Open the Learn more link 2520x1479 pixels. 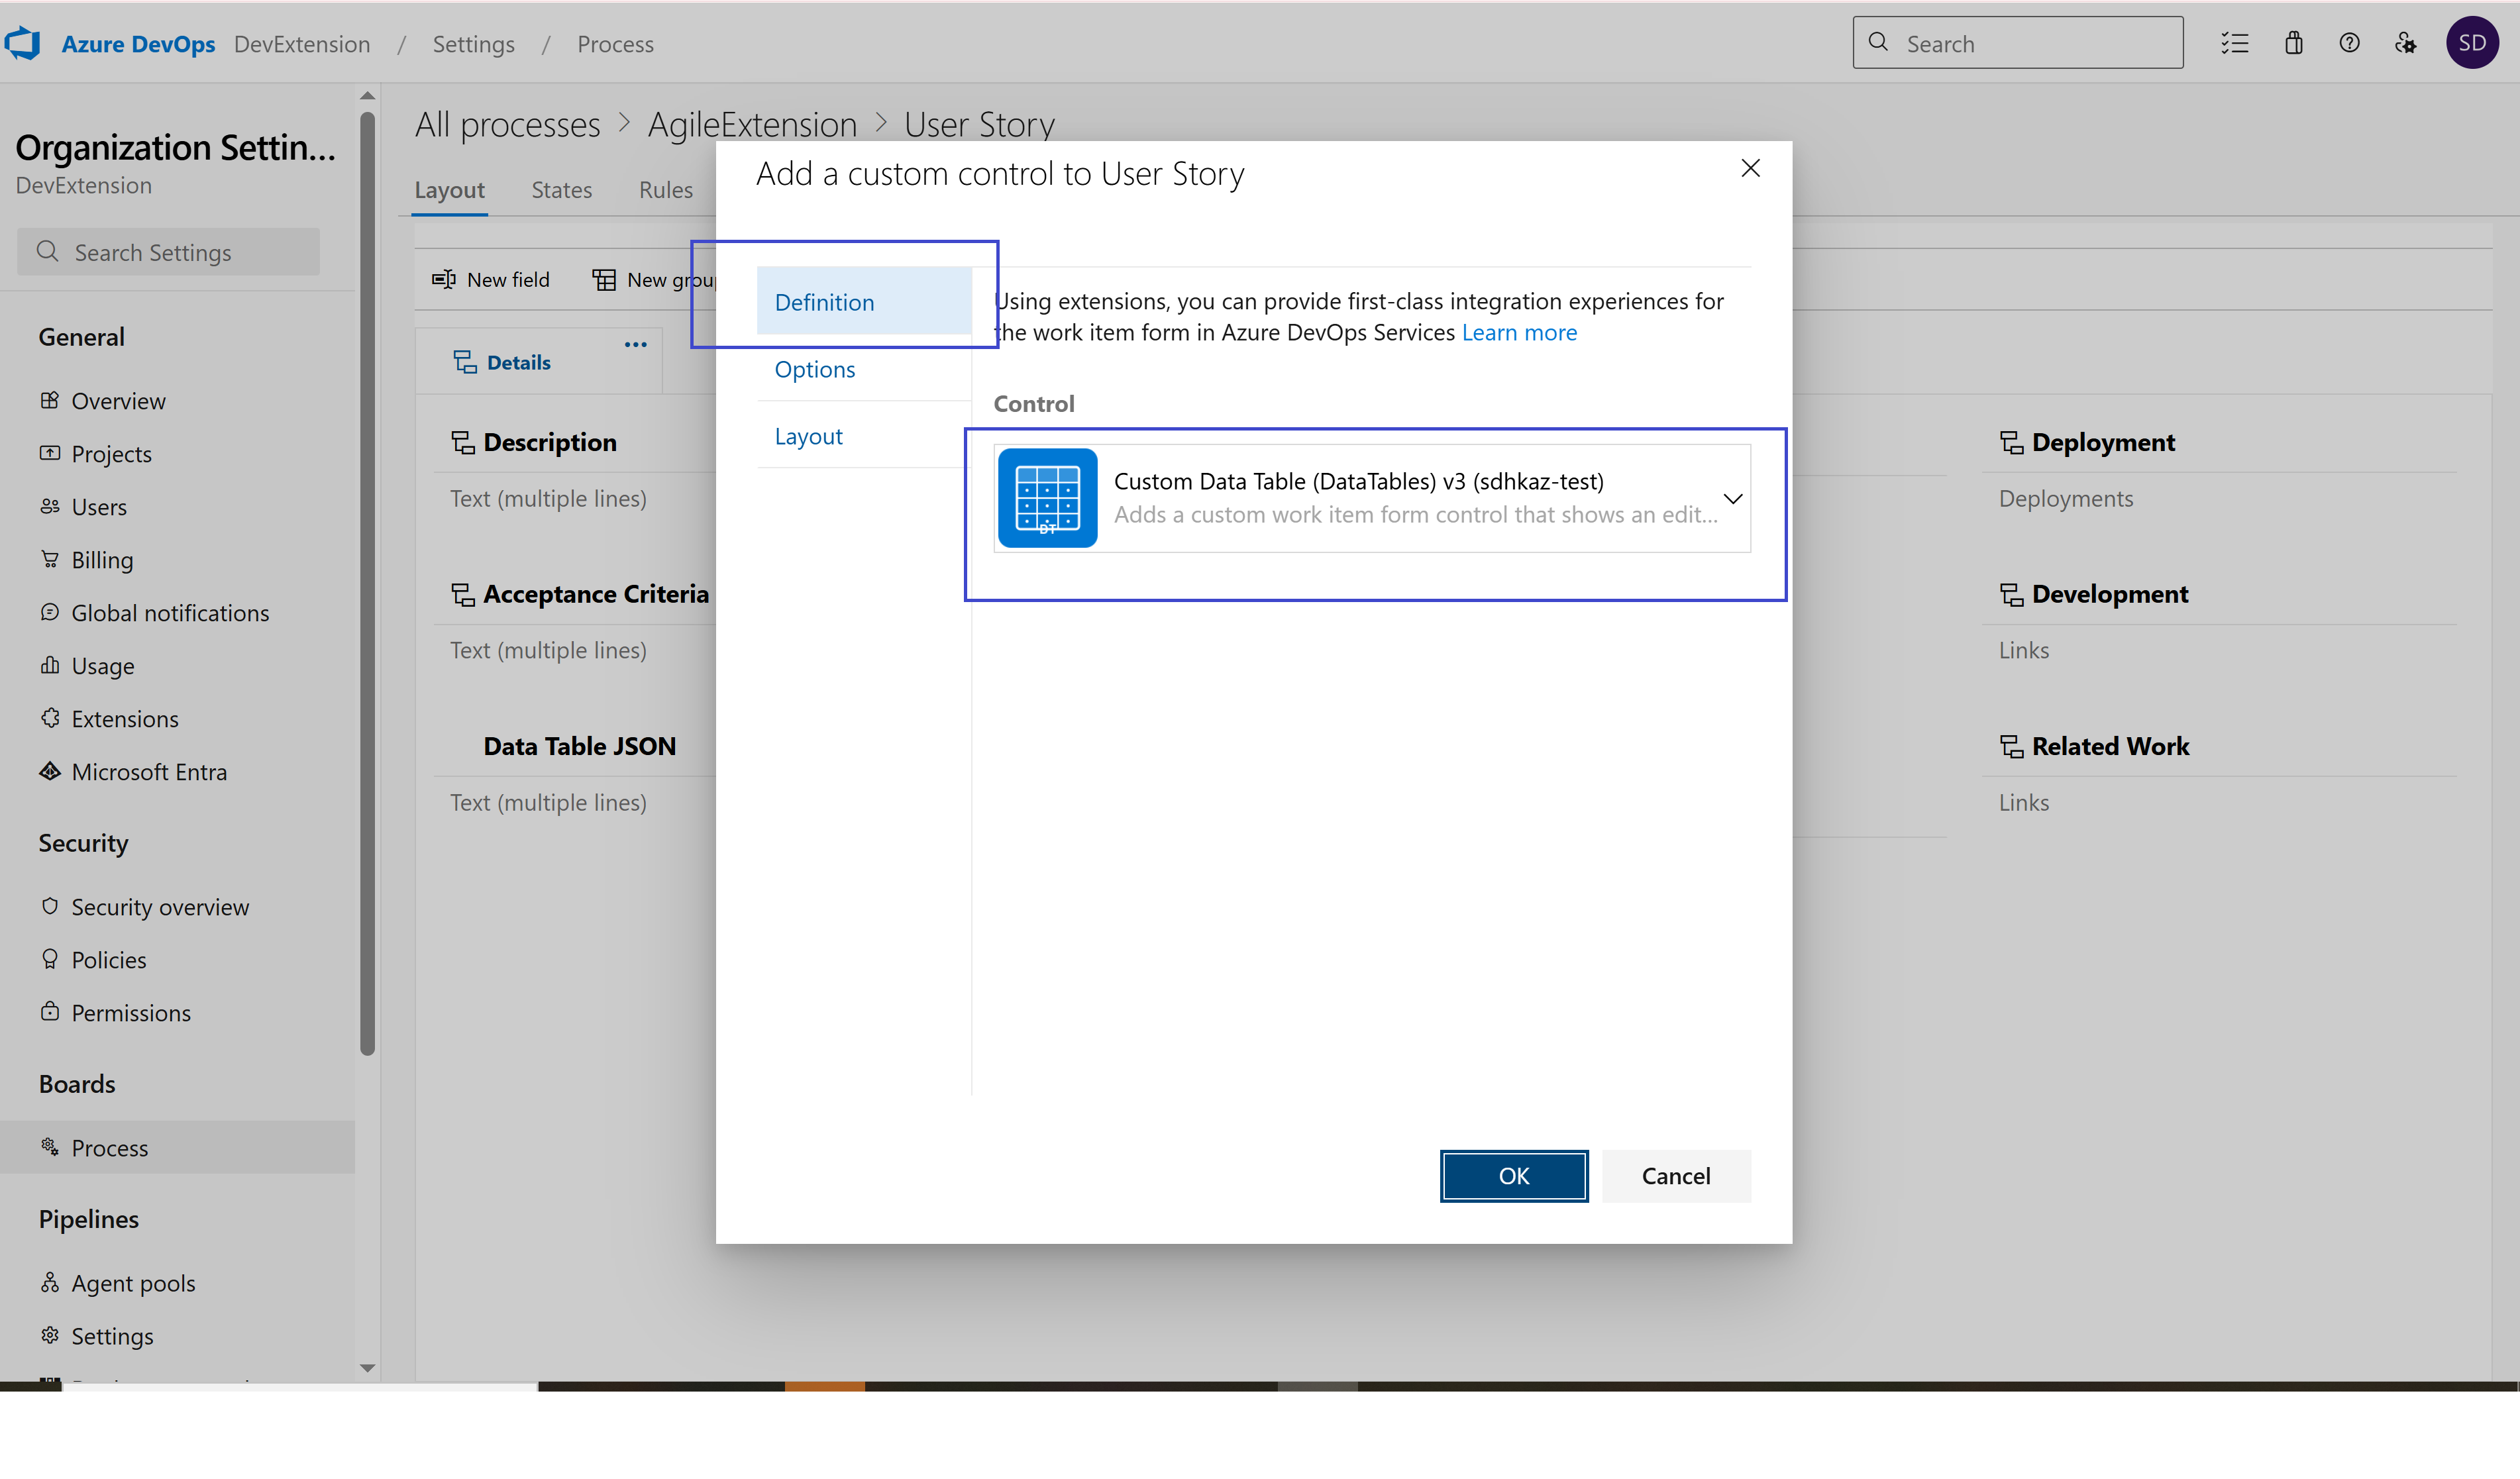click(1519, 332)
